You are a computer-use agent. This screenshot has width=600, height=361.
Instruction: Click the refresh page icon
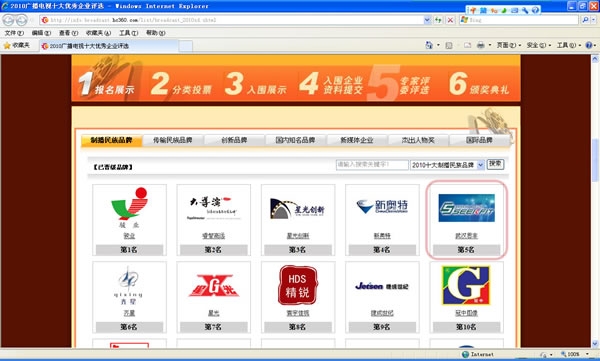[x=438, y=20]
